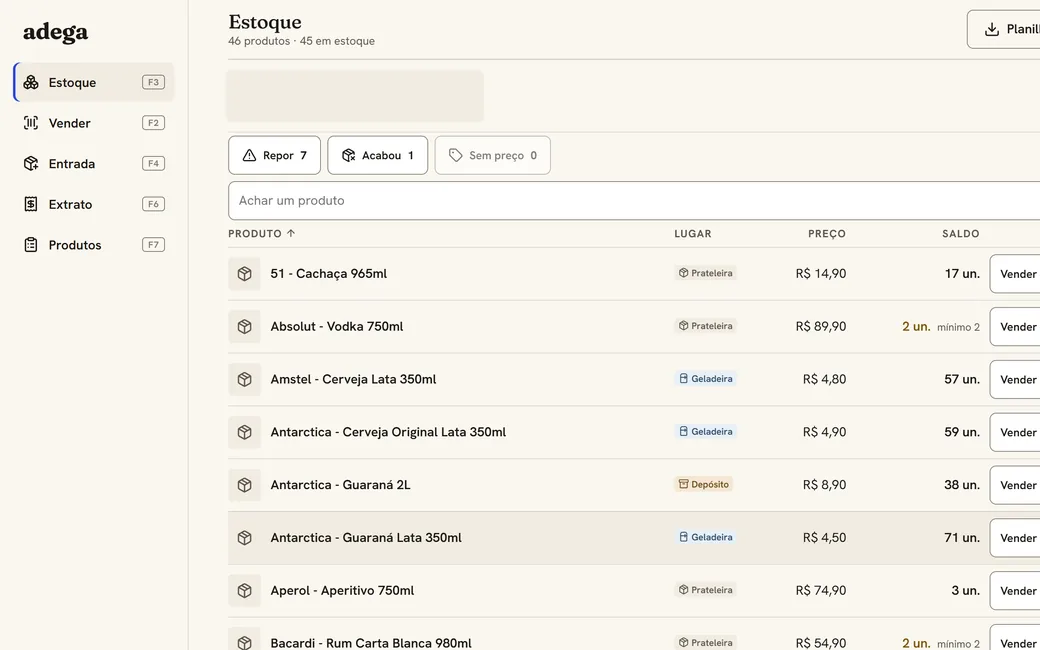Viewport: 1040px width, 650px height.
Task: Click the F3 shortcut badge beside Estoque
Action: pos(153,82)
